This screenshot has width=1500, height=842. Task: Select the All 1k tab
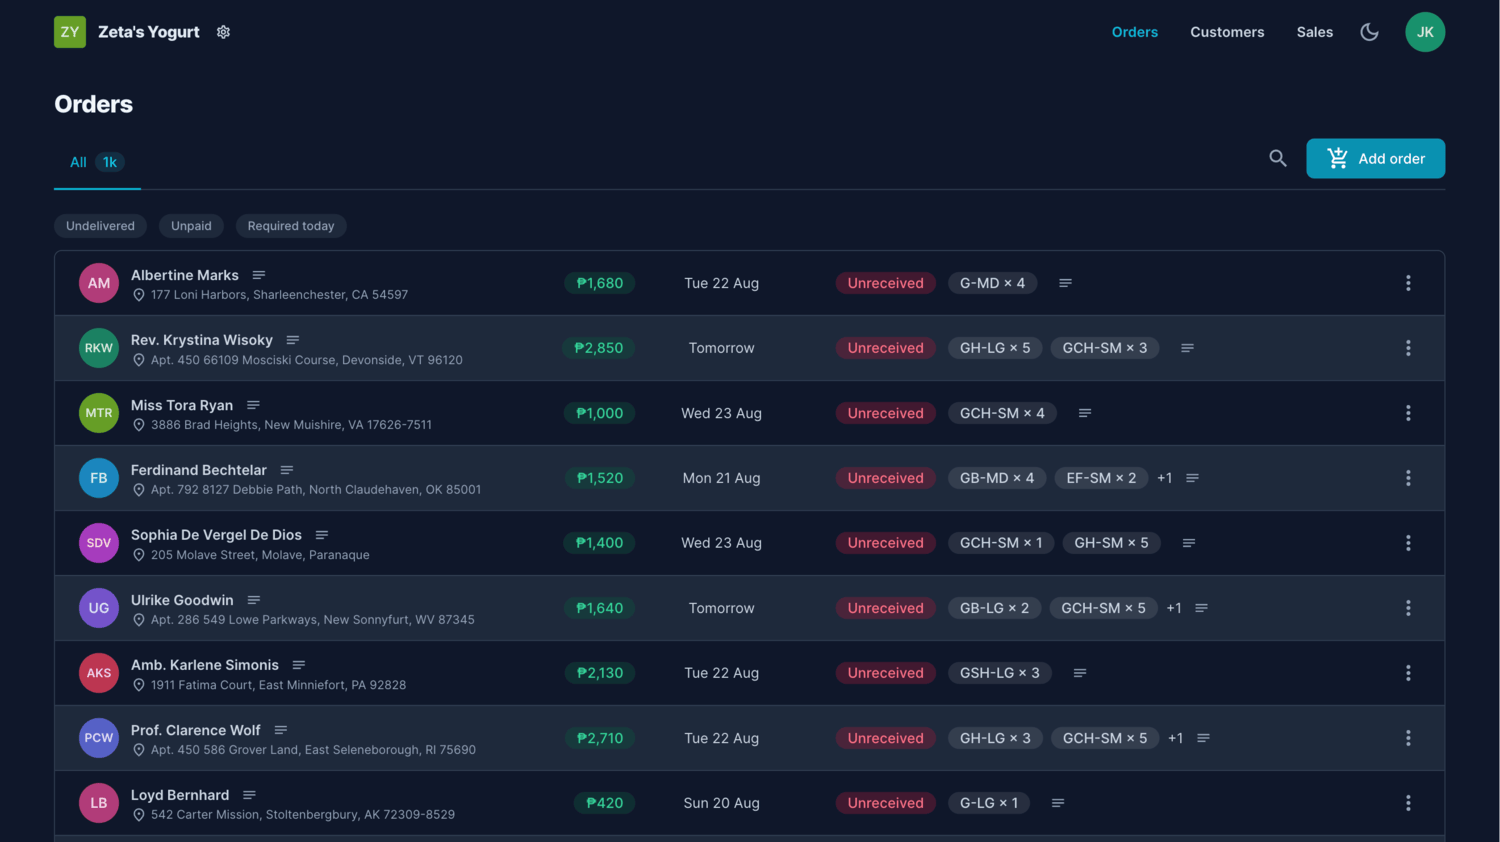(x=97, y=162)
